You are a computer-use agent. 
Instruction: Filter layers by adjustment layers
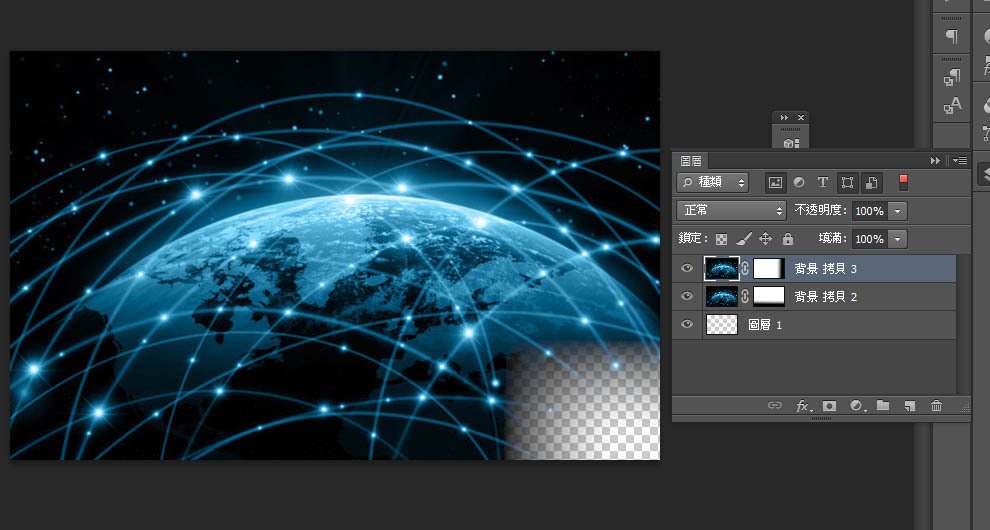tap(799, 183)
